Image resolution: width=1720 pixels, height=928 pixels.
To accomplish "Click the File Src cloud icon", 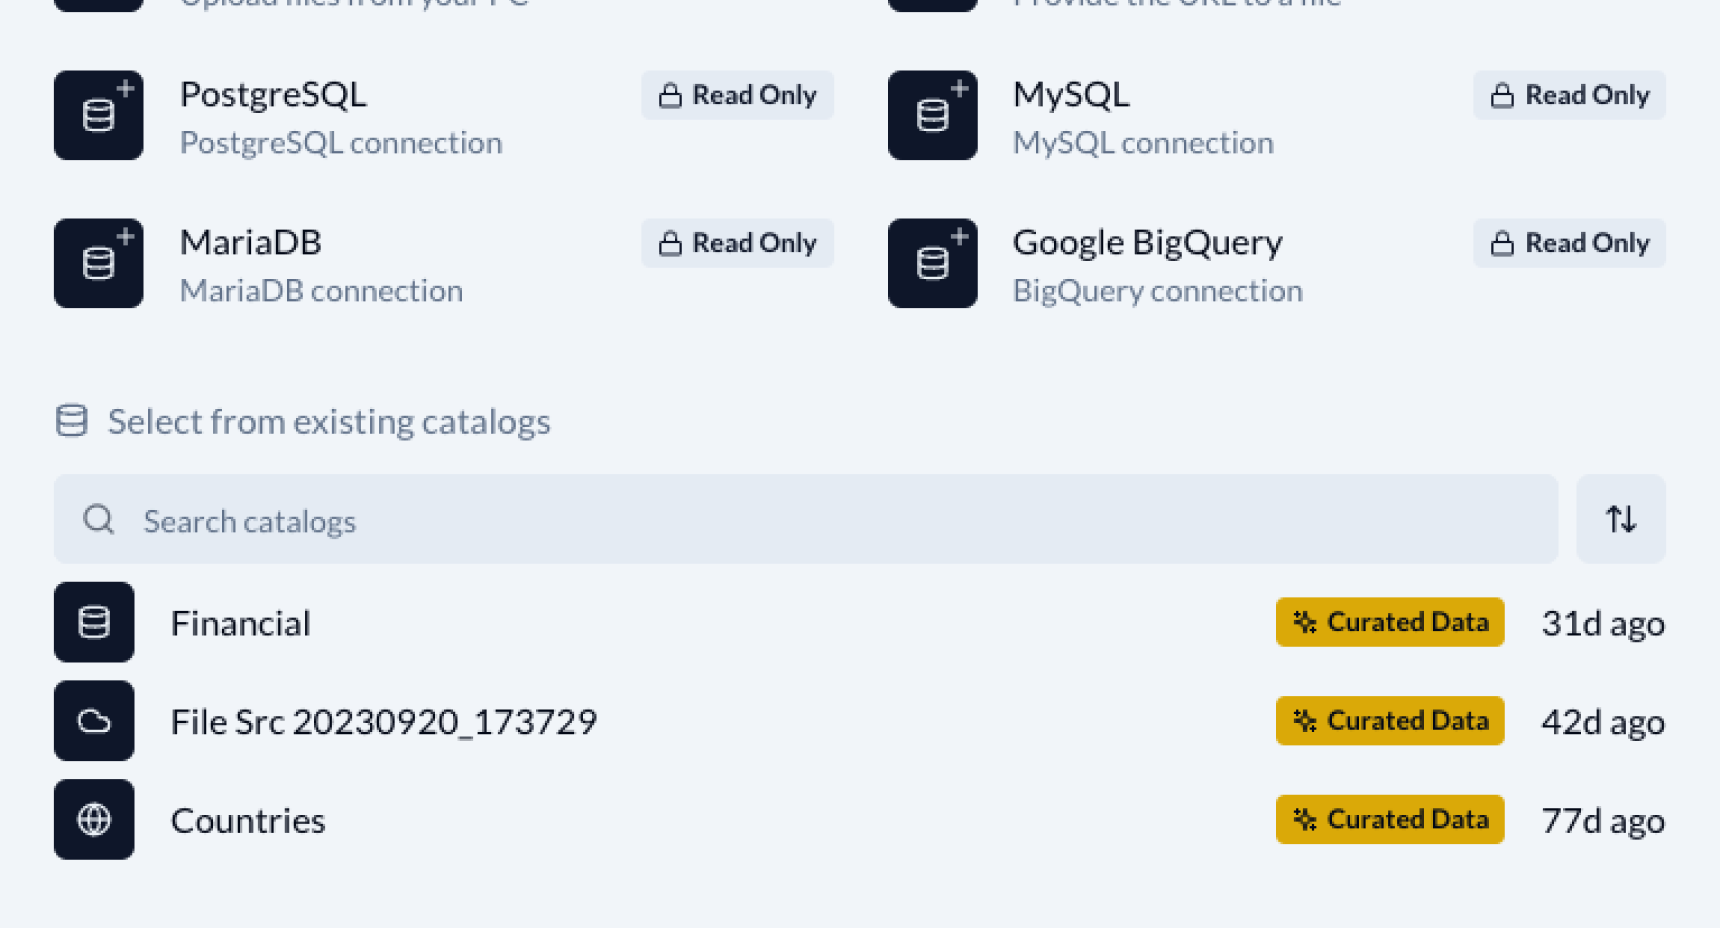I will click(94, 721).
